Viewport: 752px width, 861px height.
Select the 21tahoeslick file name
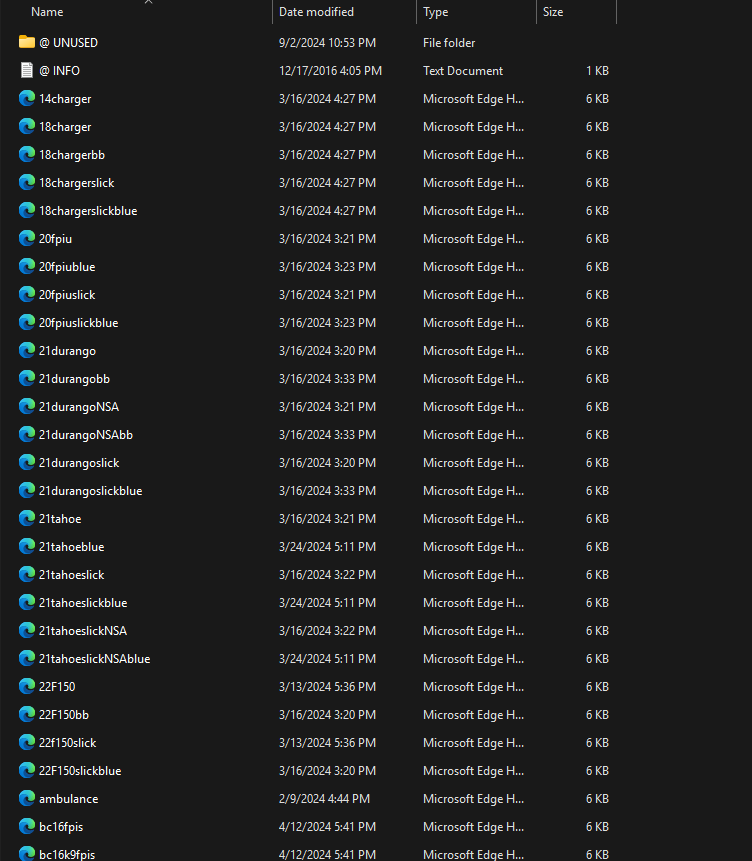coord(71,574)
